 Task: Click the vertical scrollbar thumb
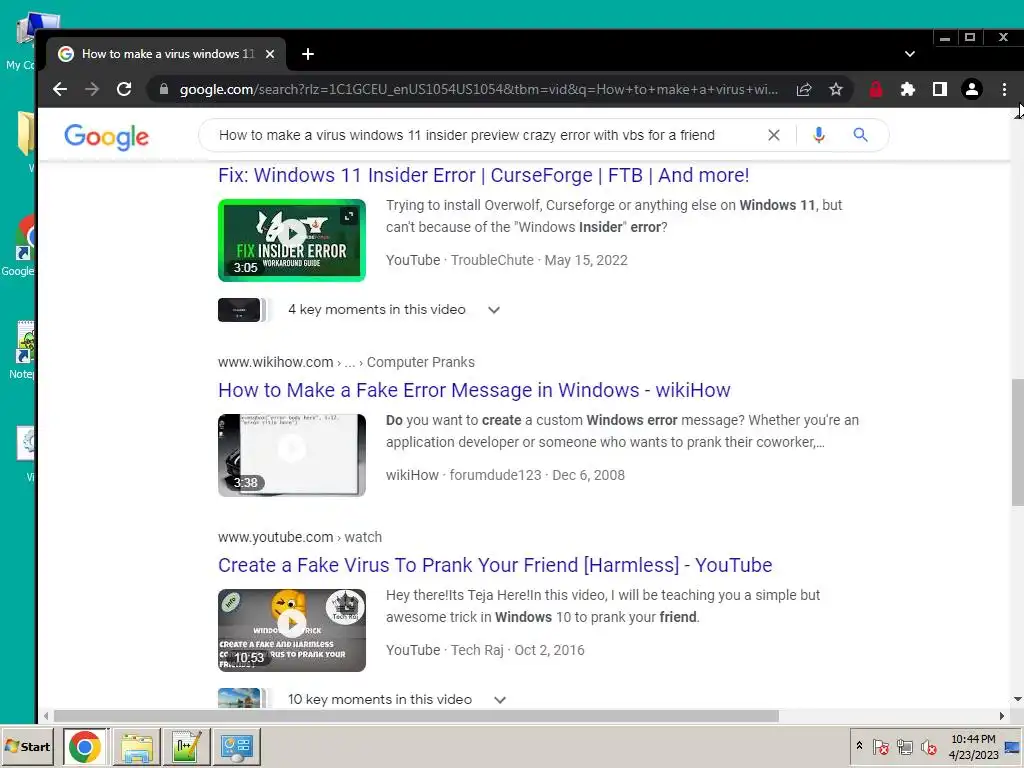[x=1017, y=441]
